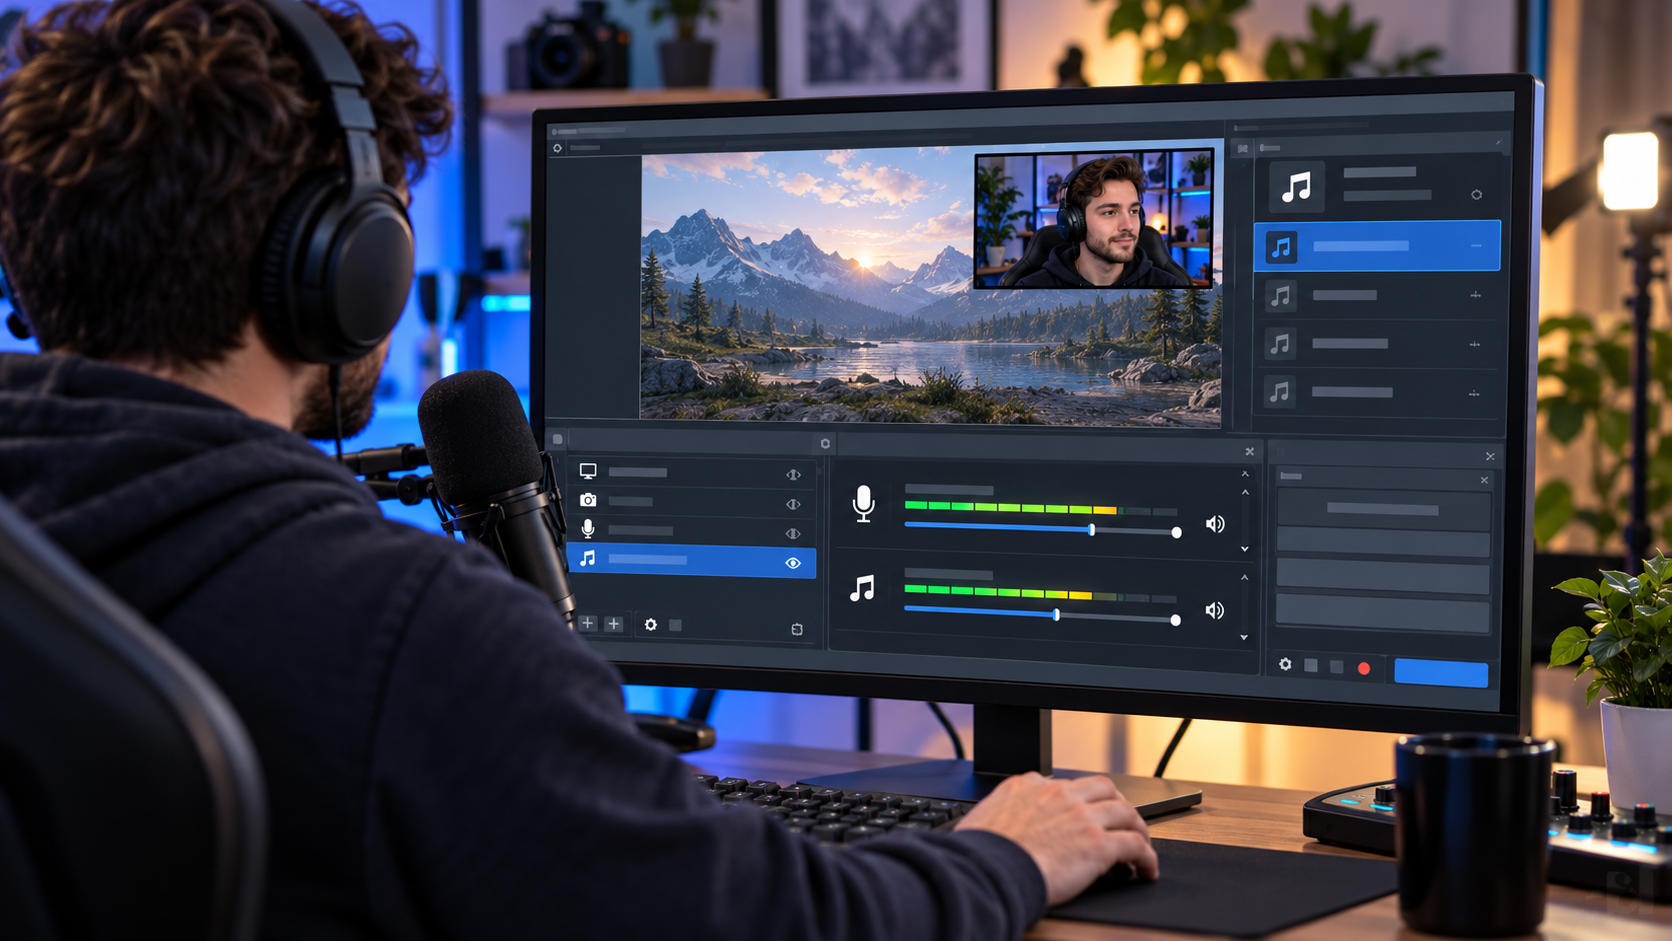Close the inner controls group with X
The width and height of the screenshot is (1672, 941).
point(1484,481)
